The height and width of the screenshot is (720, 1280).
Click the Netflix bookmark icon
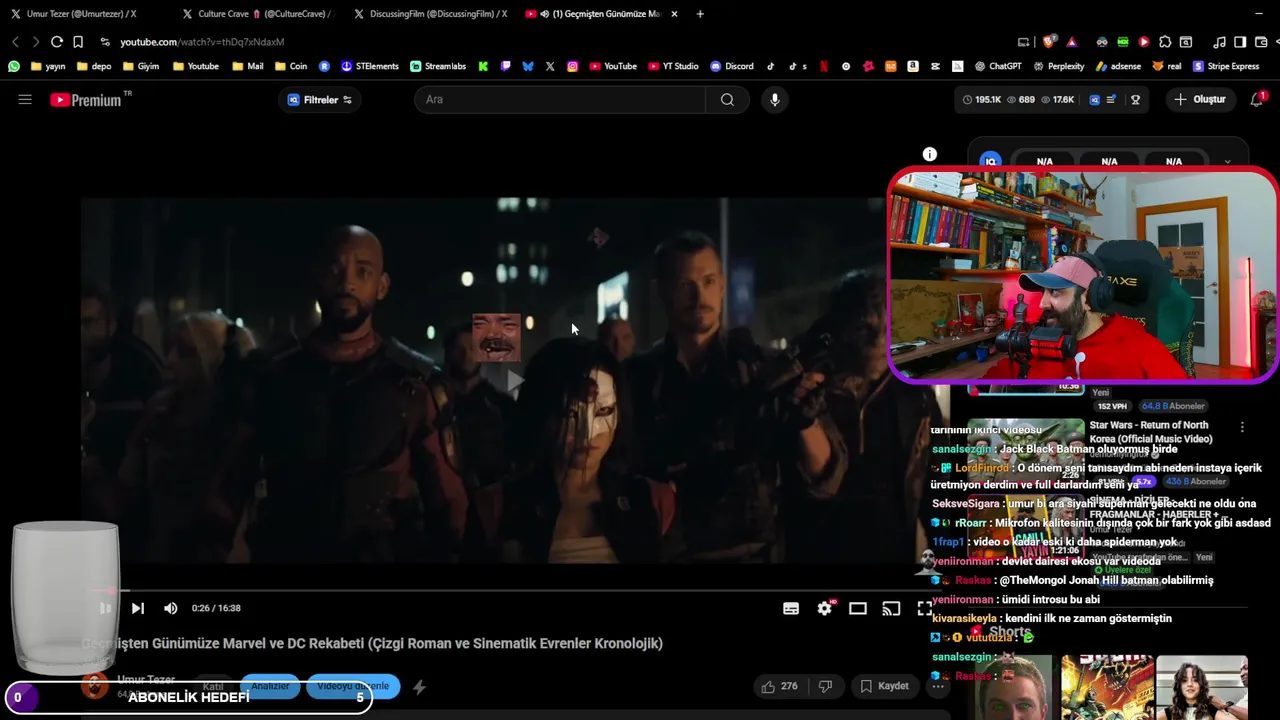click(824, 66)
